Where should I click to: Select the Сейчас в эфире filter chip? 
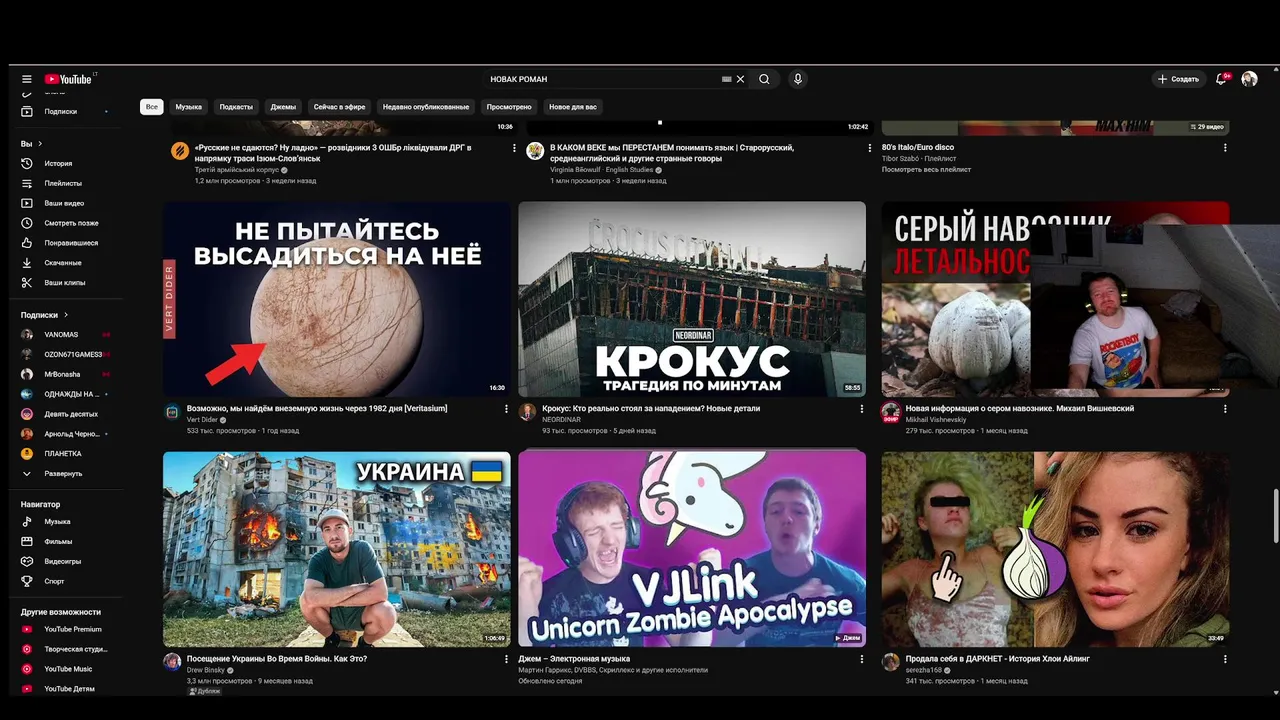339,107
